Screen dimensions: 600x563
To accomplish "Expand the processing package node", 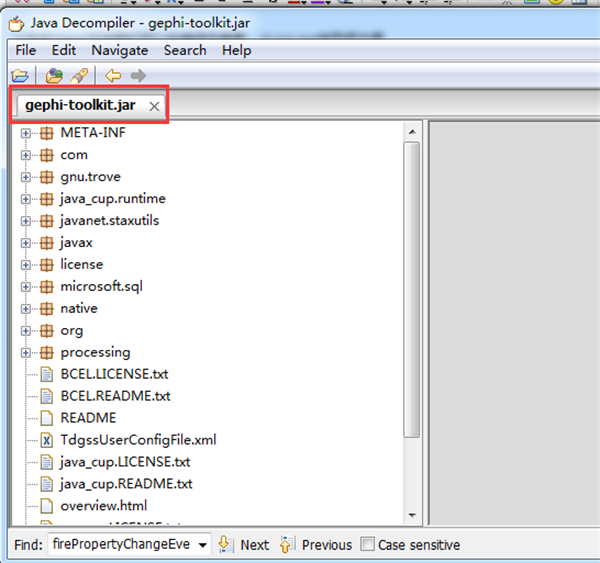I will click(x=26, y=352).
